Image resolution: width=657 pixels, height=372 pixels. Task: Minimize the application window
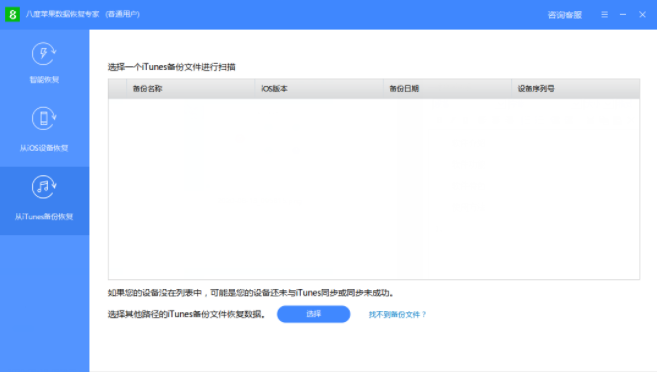pos(623,15)
